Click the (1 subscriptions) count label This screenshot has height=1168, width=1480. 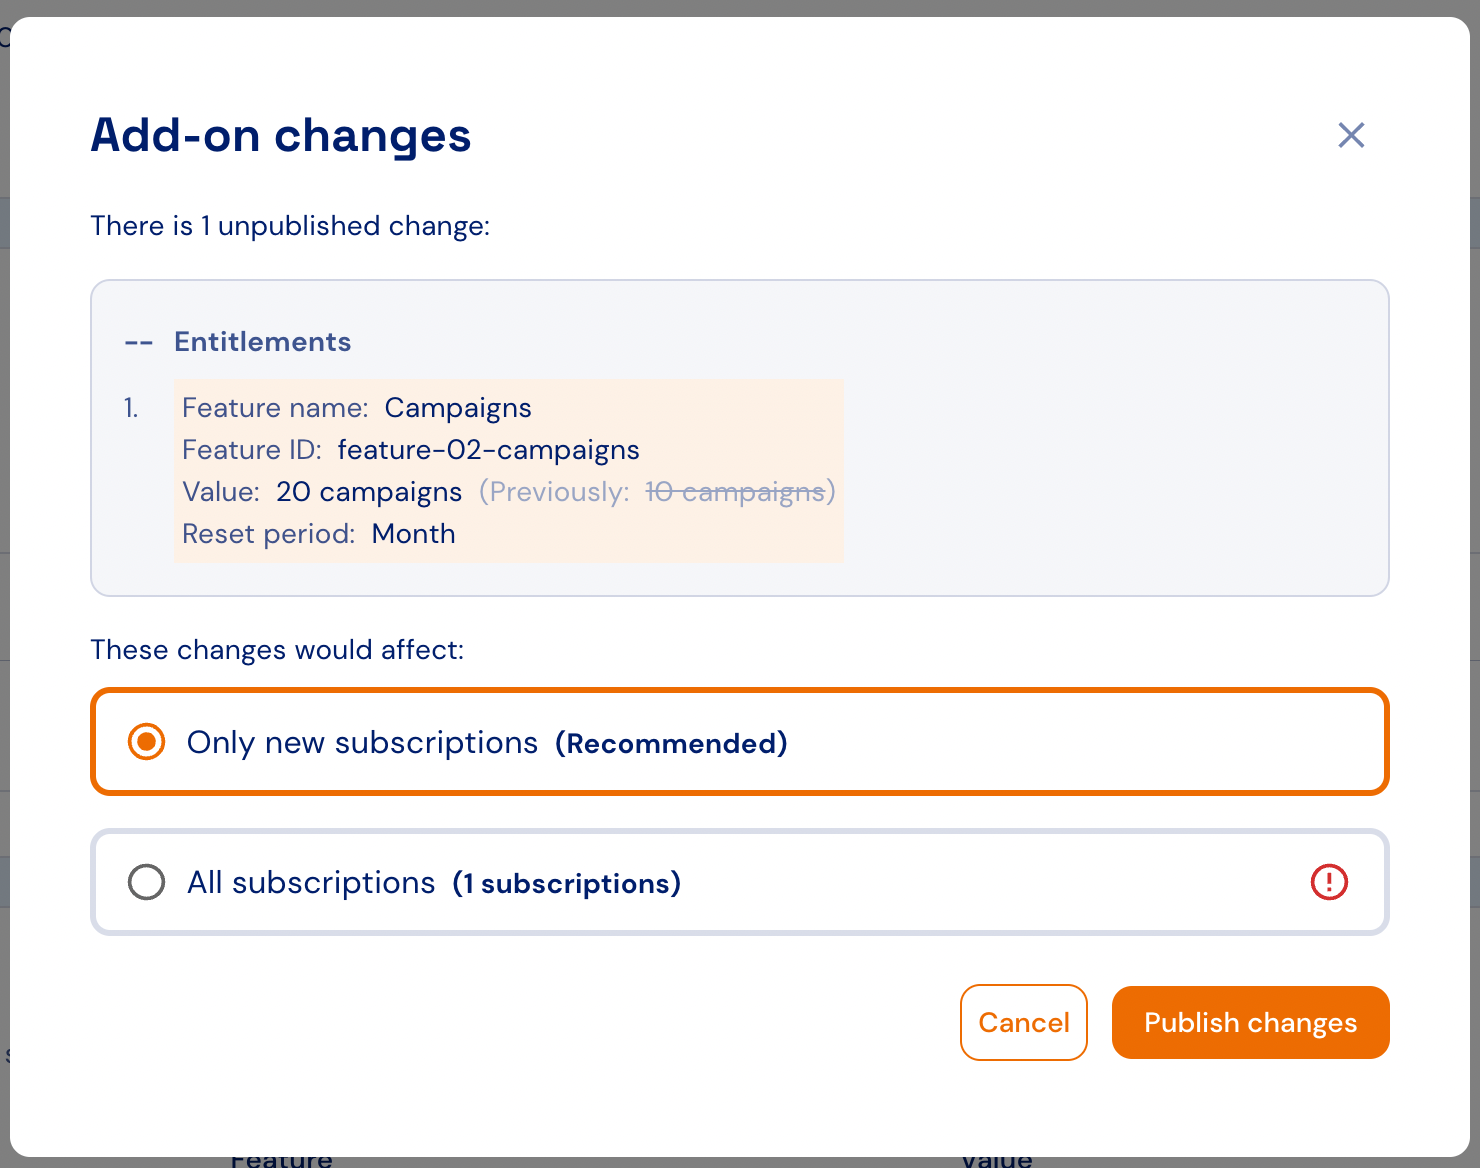pyautogui.click(x=567, y=883)
